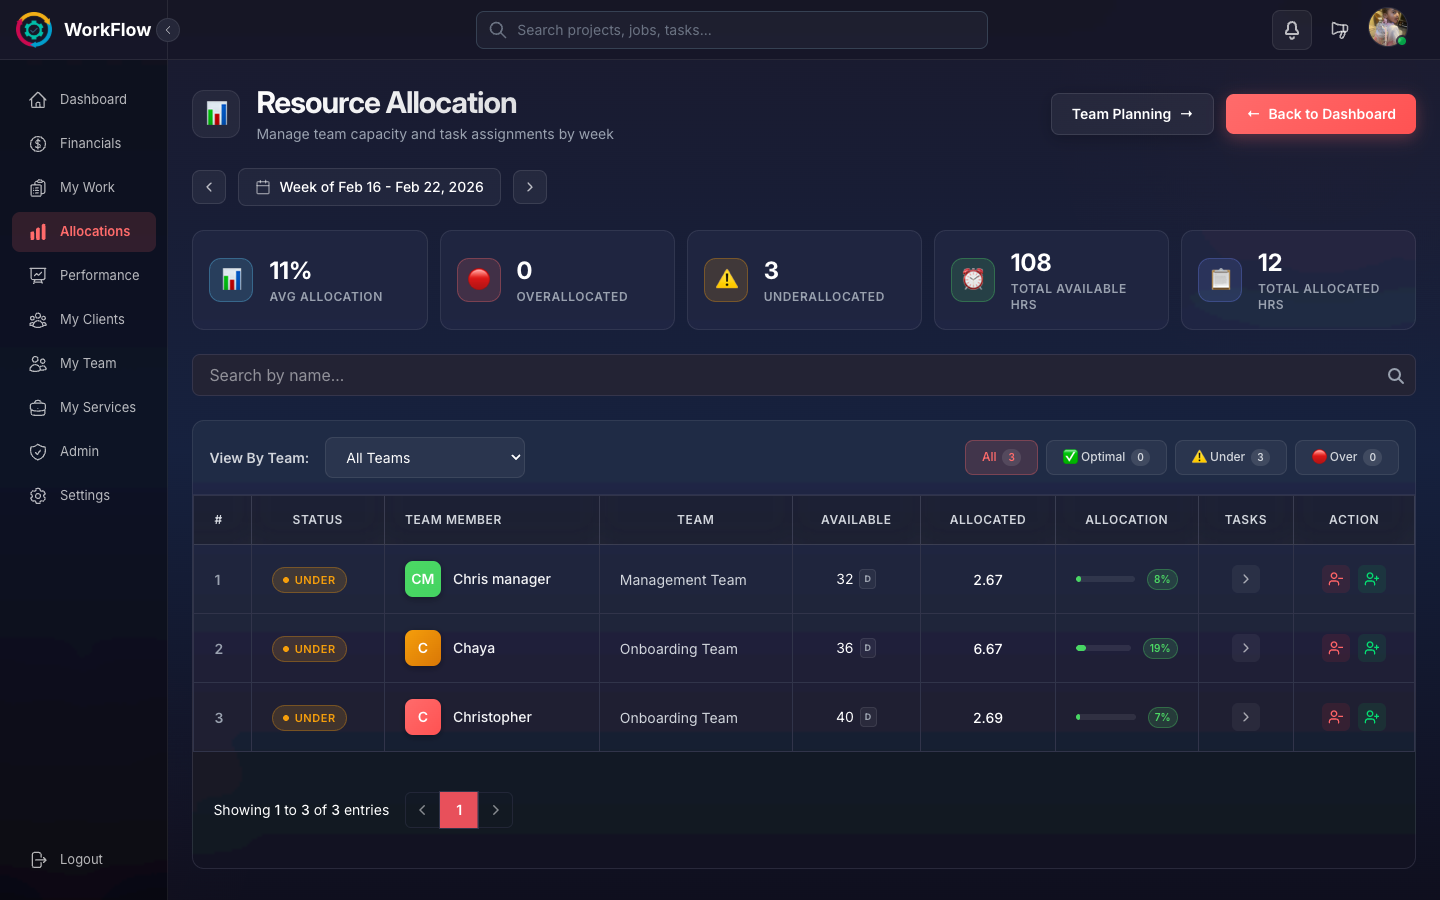
Task: View Christopher's allocation progress bar
Action: click(x=1103, y=717)
